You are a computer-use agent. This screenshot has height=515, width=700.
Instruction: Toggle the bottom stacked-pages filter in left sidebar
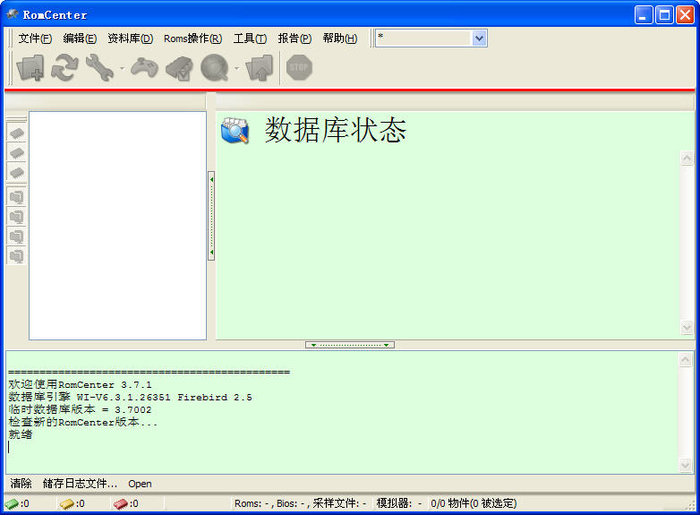pos(16,255)
